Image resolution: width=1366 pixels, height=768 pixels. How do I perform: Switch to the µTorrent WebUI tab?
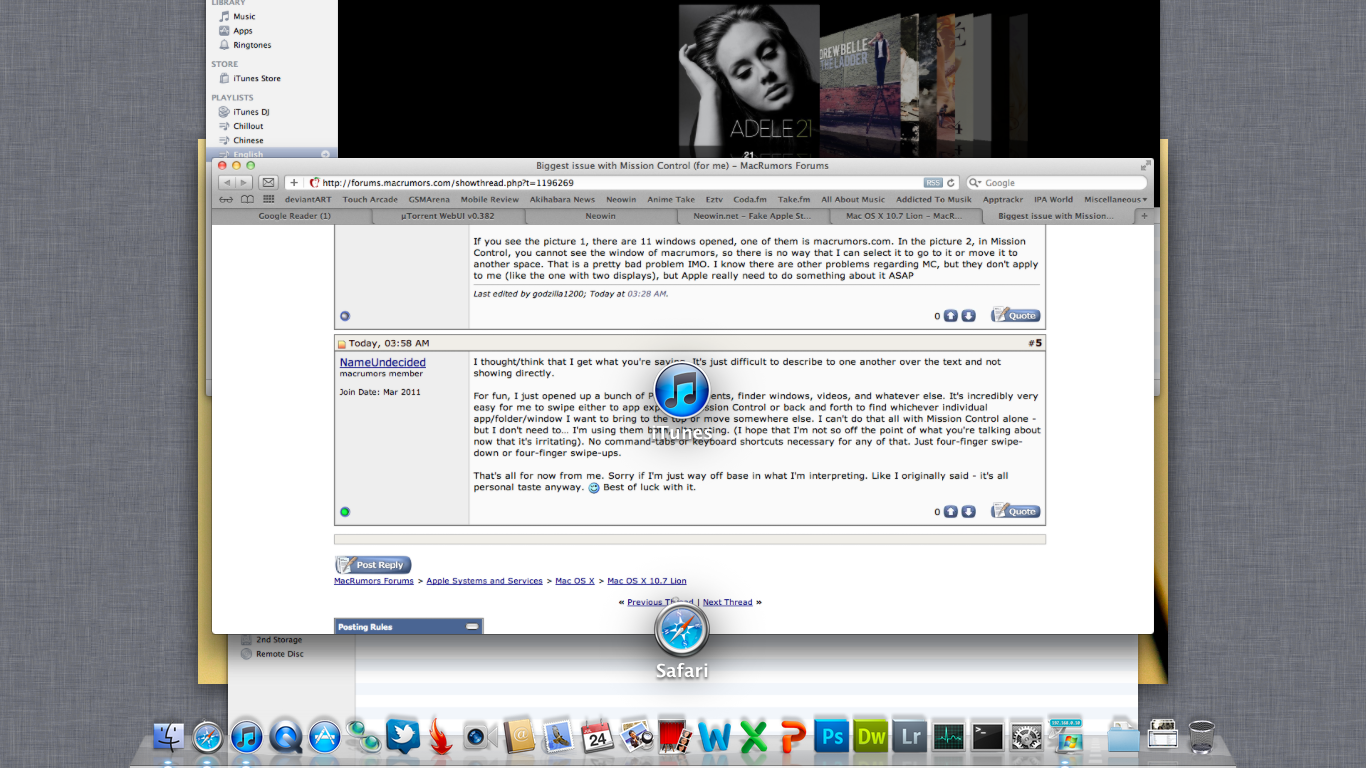448,215
